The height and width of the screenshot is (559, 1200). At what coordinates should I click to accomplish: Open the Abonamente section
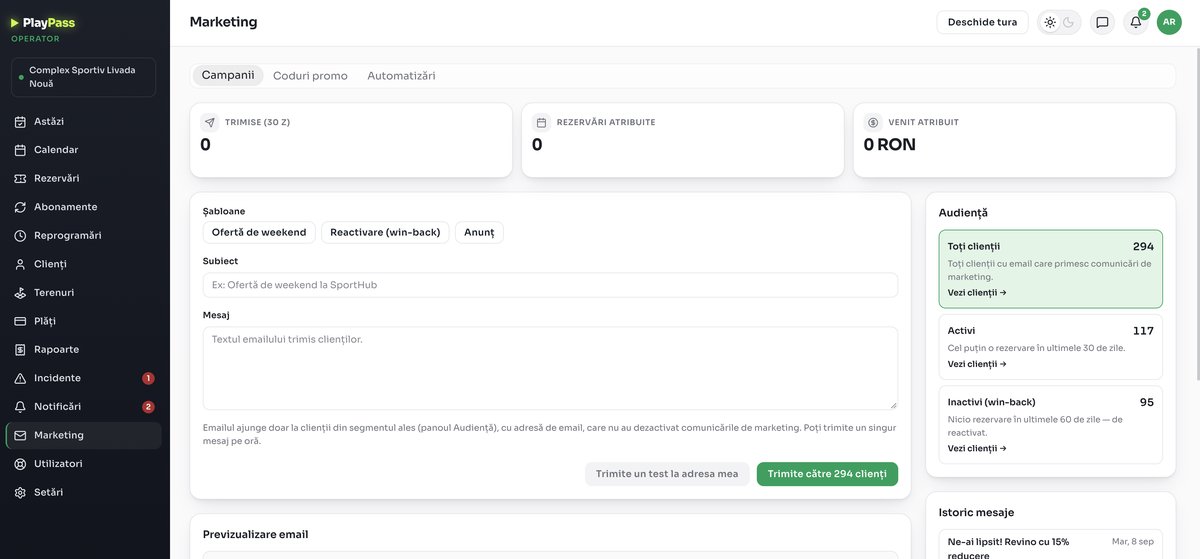tap(83, 207)
